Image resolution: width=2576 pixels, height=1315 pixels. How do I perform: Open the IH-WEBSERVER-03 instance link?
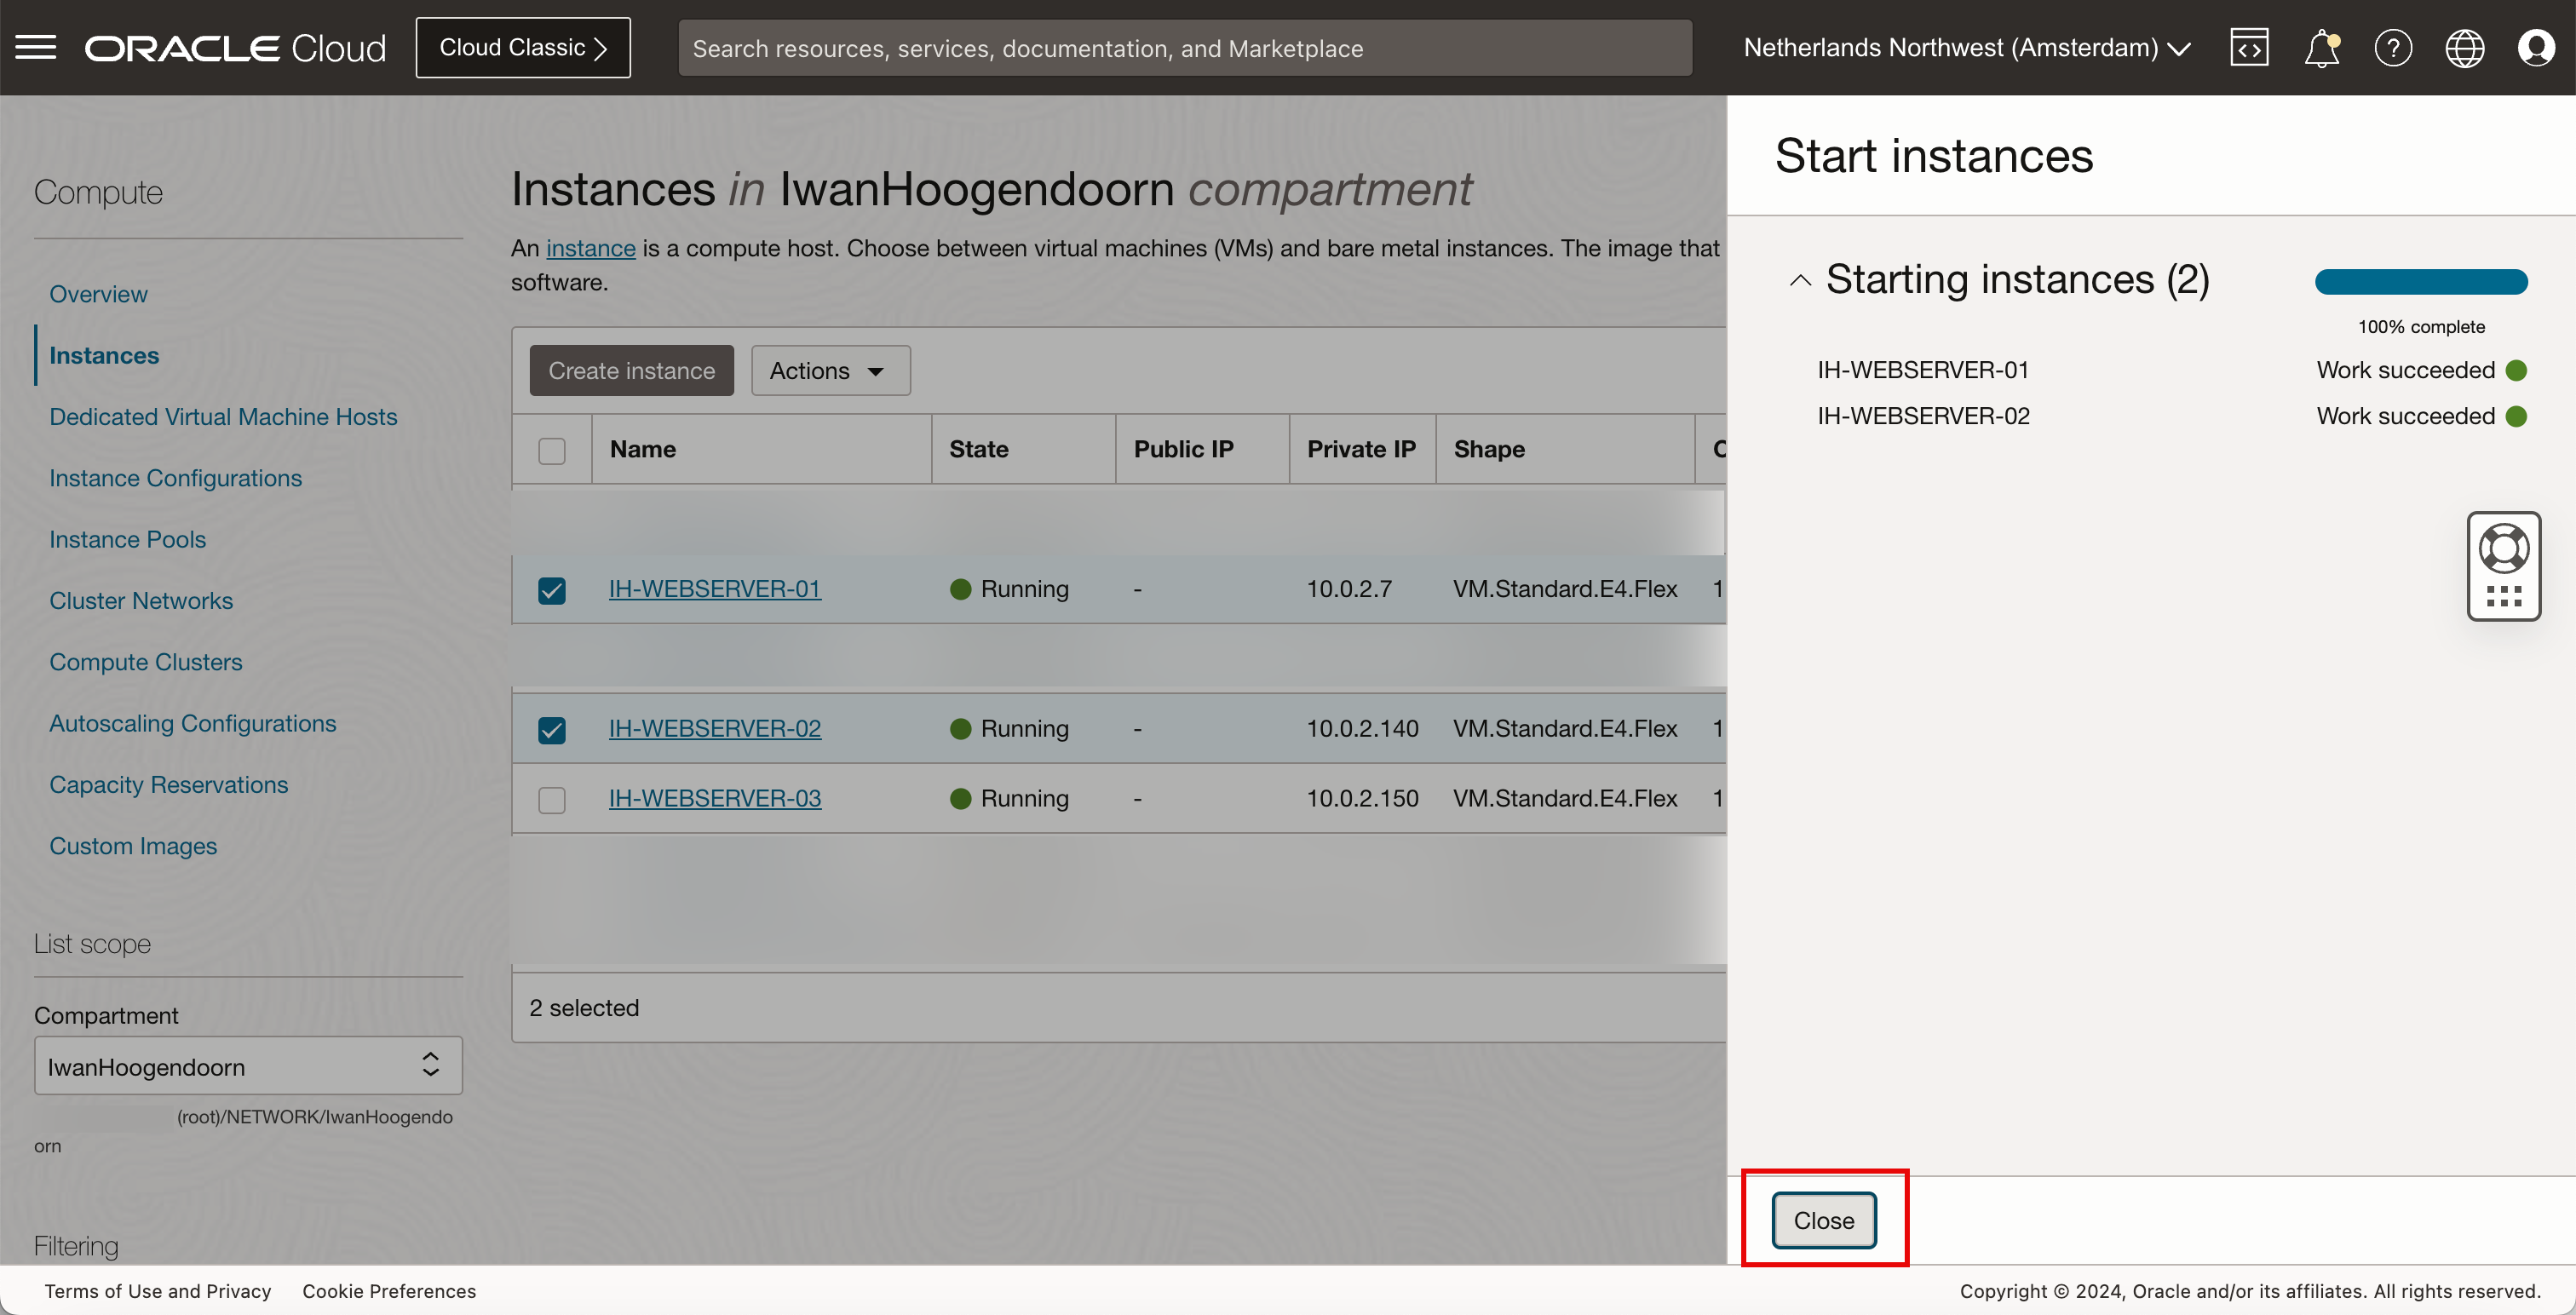(714, 798)
